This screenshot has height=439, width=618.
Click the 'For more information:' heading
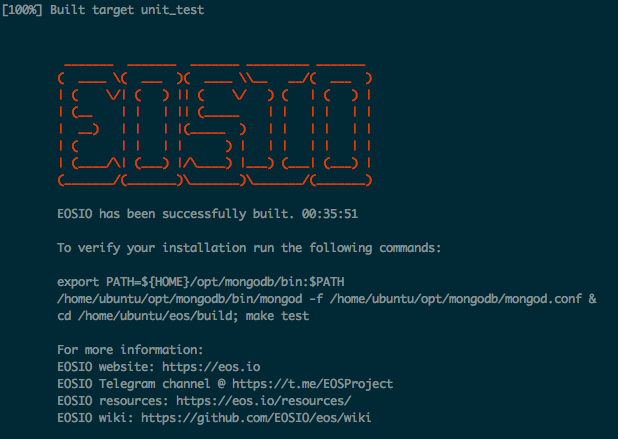click(x=130, y=350)
